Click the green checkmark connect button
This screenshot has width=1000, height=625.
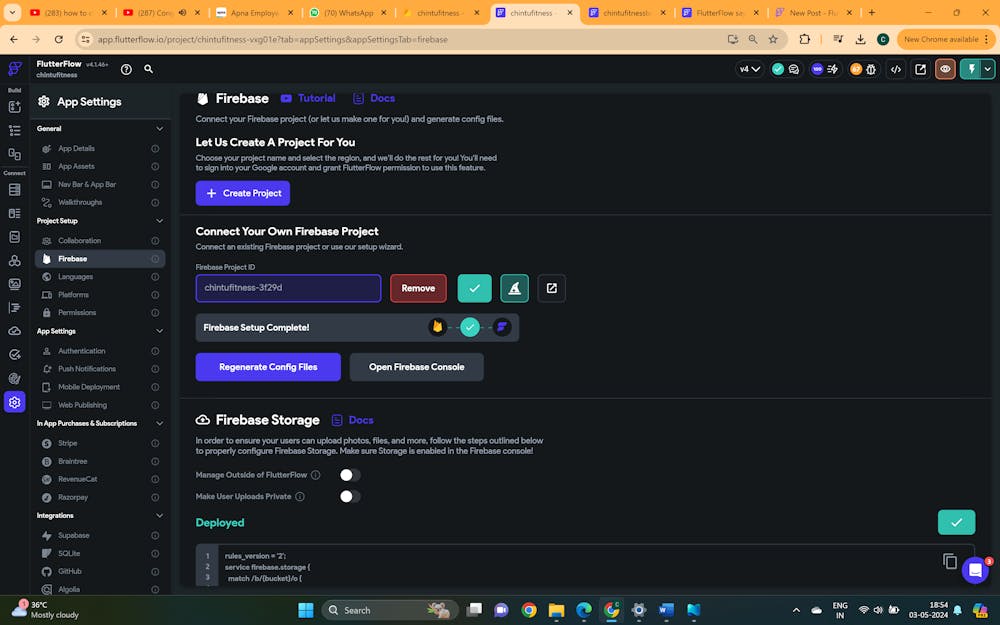(x=474, y=288)
